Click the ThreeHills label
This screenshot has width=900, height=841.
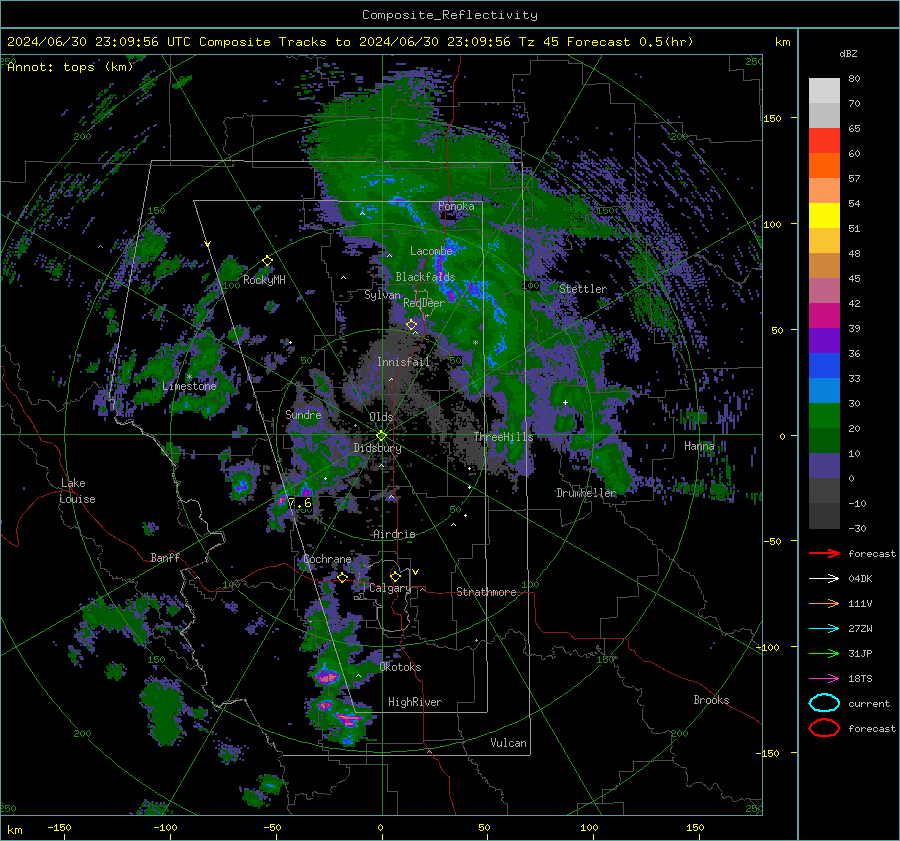503,437
